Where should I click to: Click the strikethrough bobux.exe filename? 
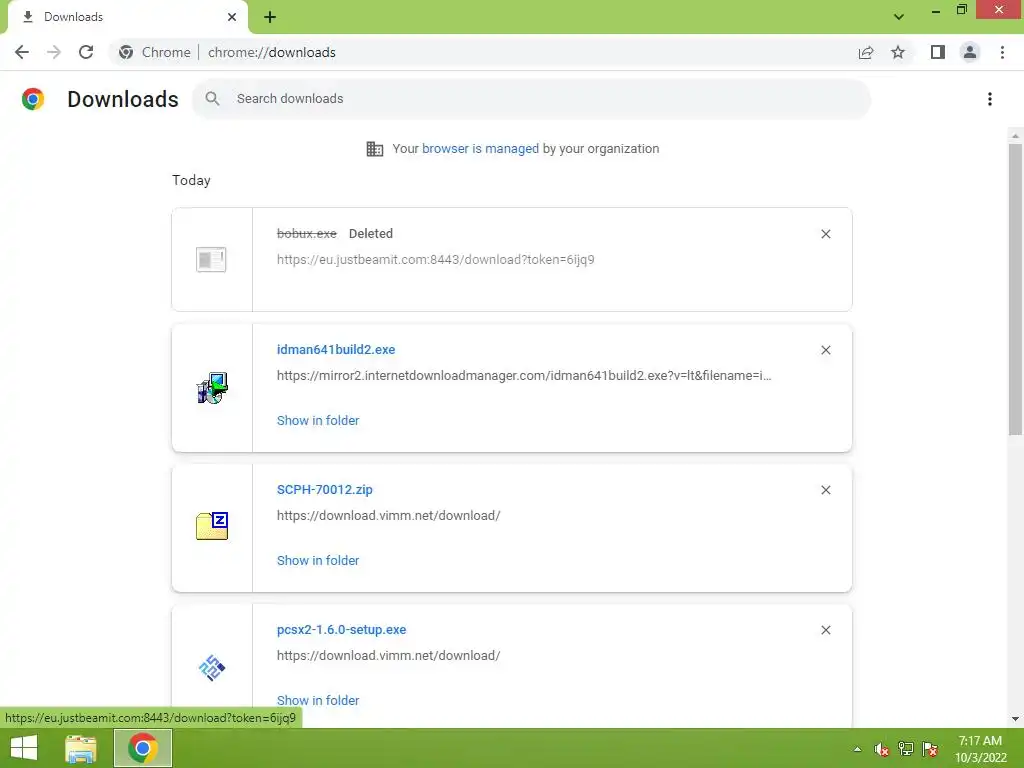[x=306, y=233]
